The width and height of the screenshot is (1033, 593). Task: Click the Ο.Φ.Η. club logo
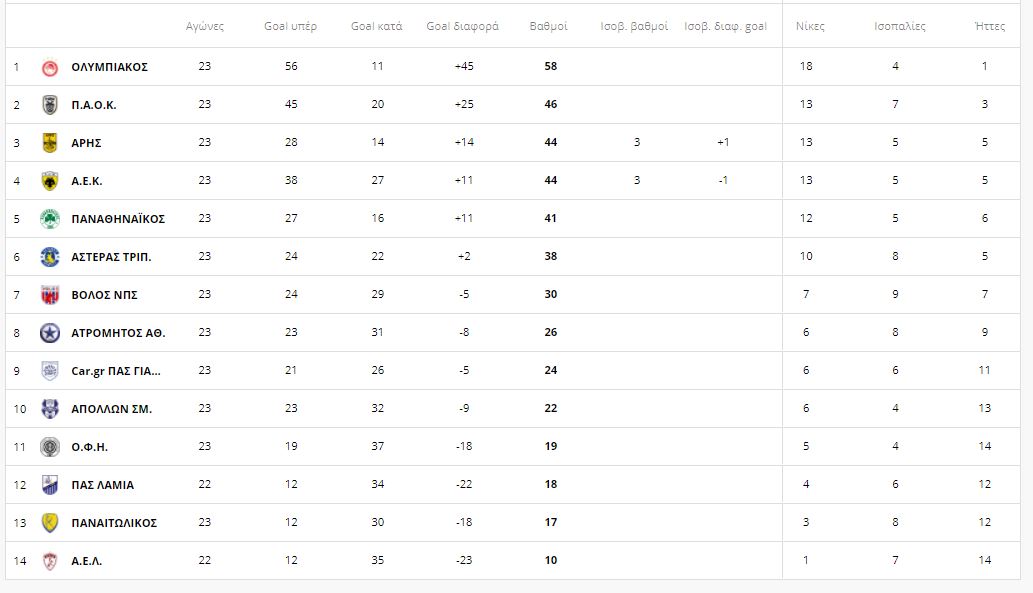50,447
